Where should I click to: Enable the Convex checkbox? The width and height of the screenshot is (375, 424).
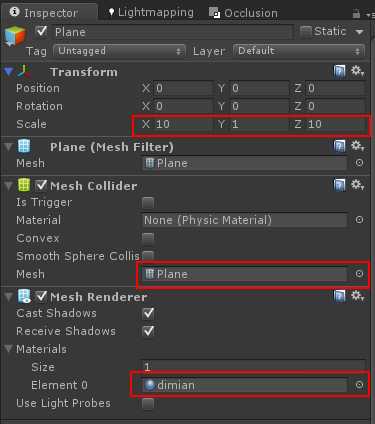(x=148, y=238)
